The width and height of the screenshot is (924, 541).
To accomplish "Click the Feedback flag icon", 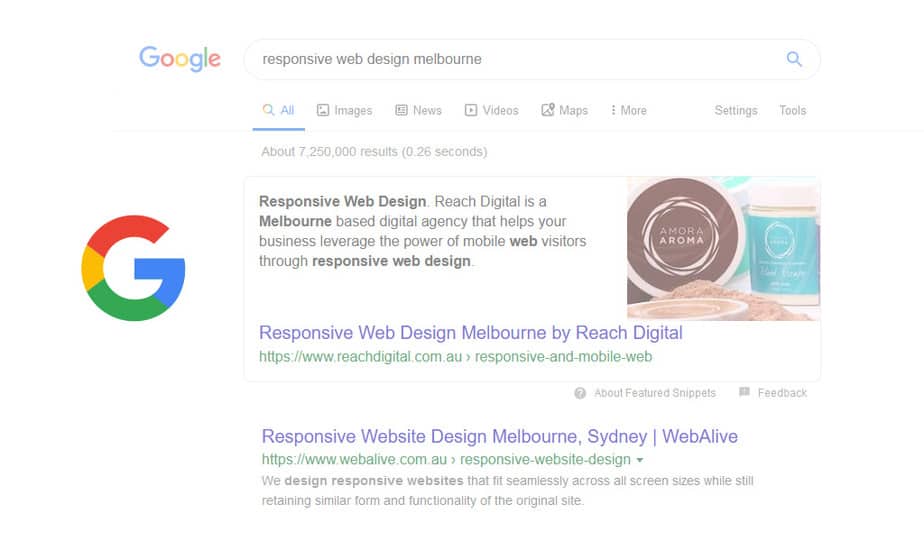I will [744, 392].
